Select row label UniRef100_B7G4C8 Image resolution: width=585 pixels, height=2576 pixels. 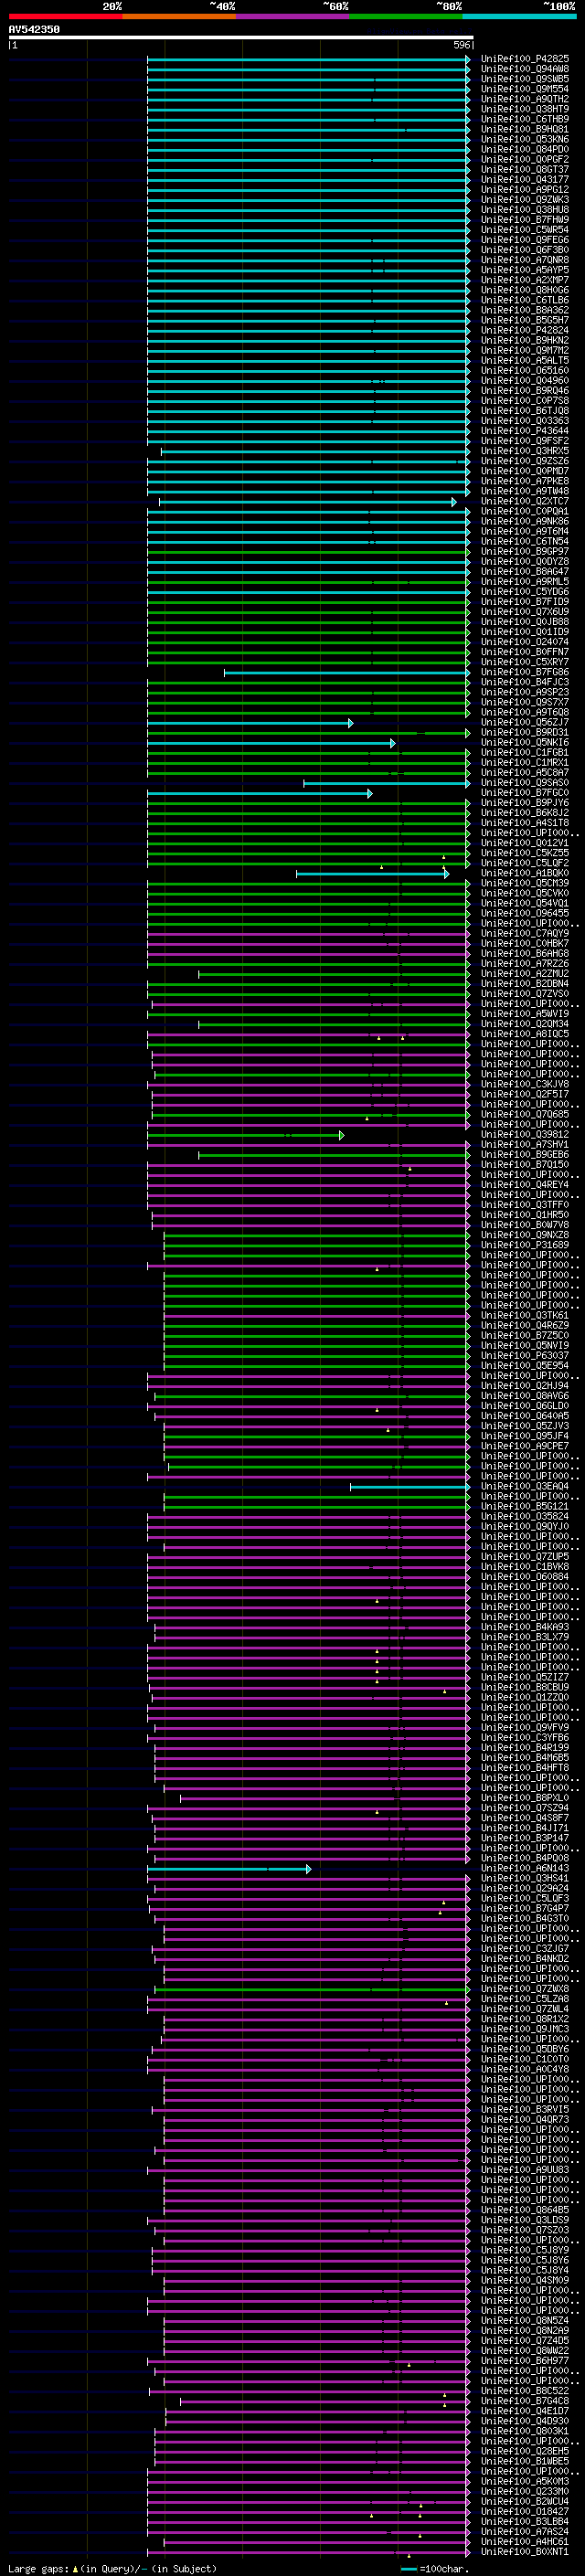click(x=525, y=2401)
